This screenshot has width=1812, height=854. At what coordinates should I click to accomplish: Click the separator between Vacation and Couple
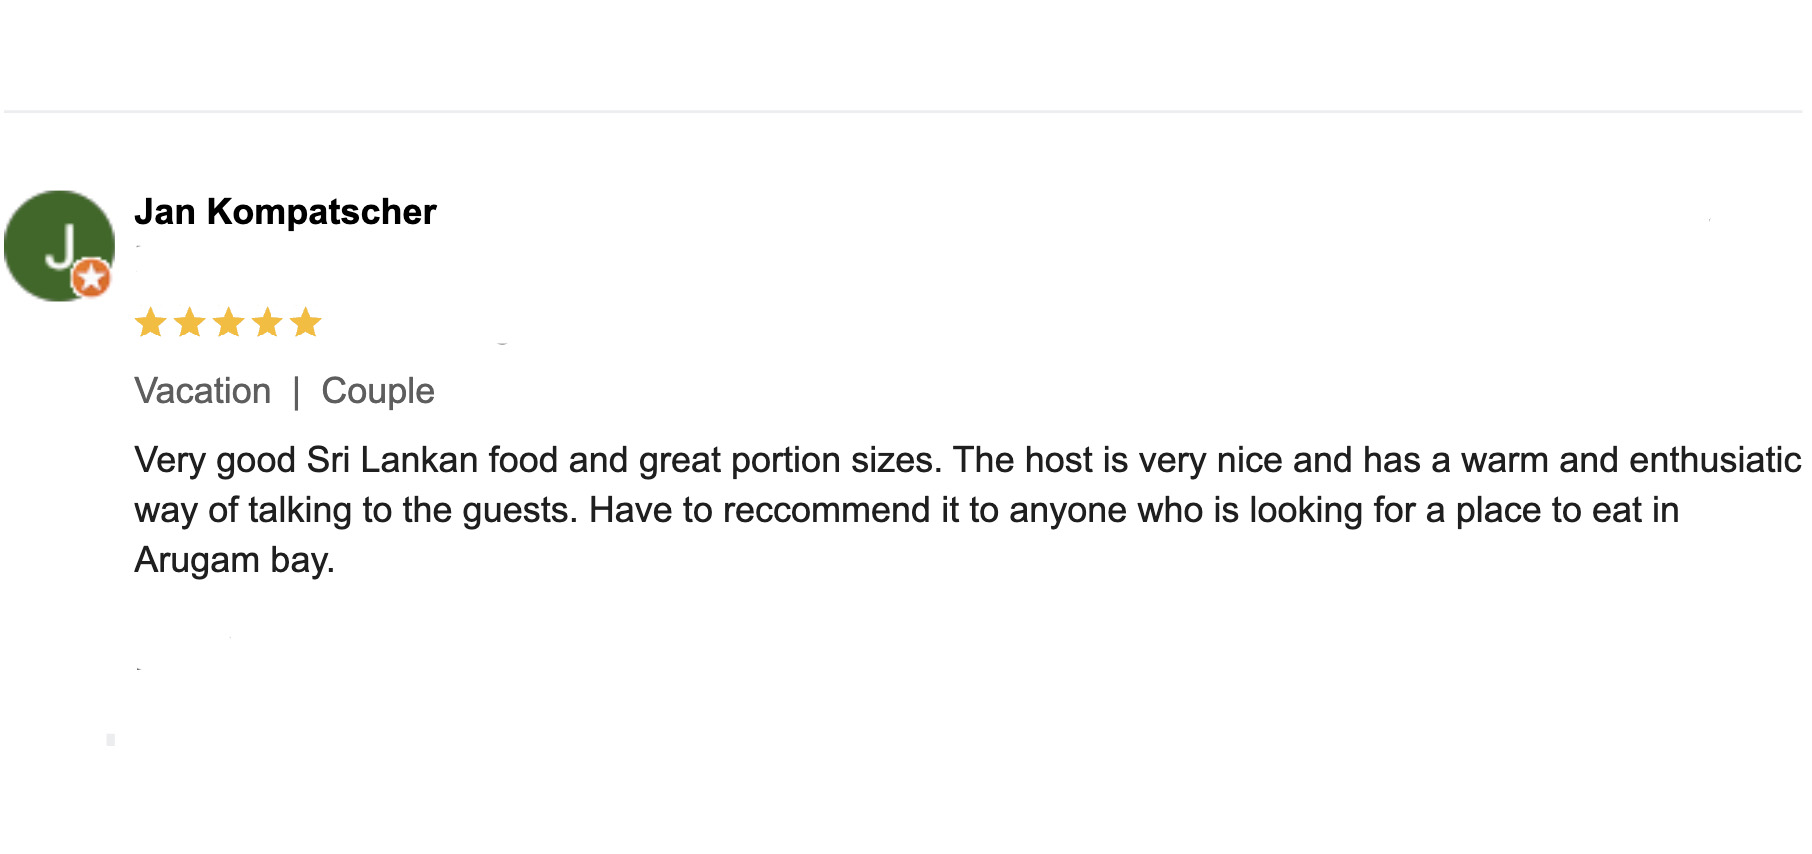tap(296, 392)
